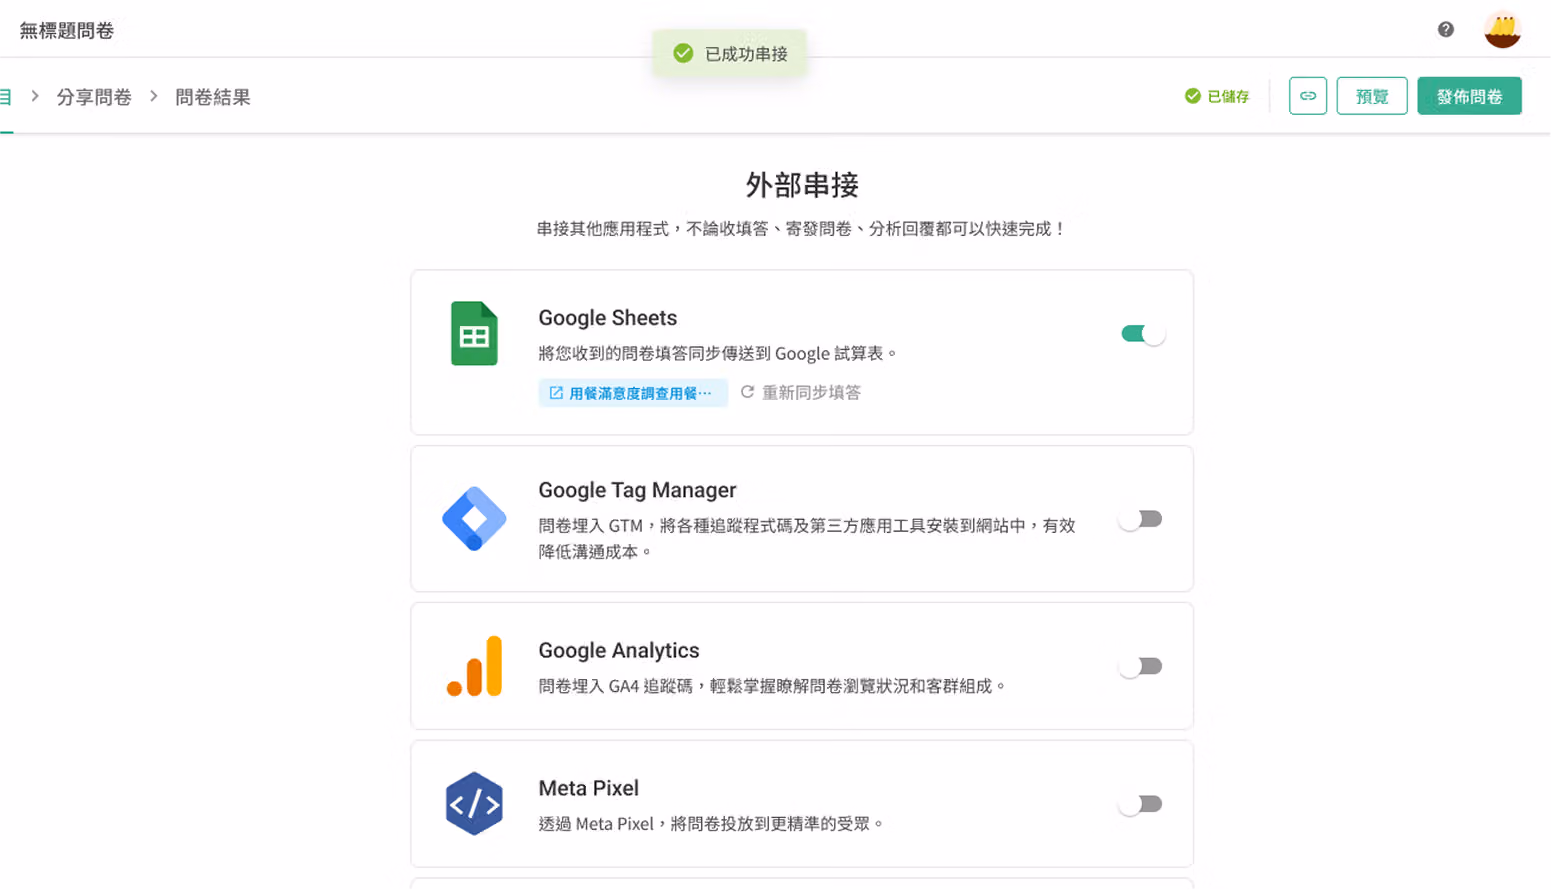Click the Google Sheets heading text
The width and height of the screenshot is (1551, 890).
tap(607, 318)
